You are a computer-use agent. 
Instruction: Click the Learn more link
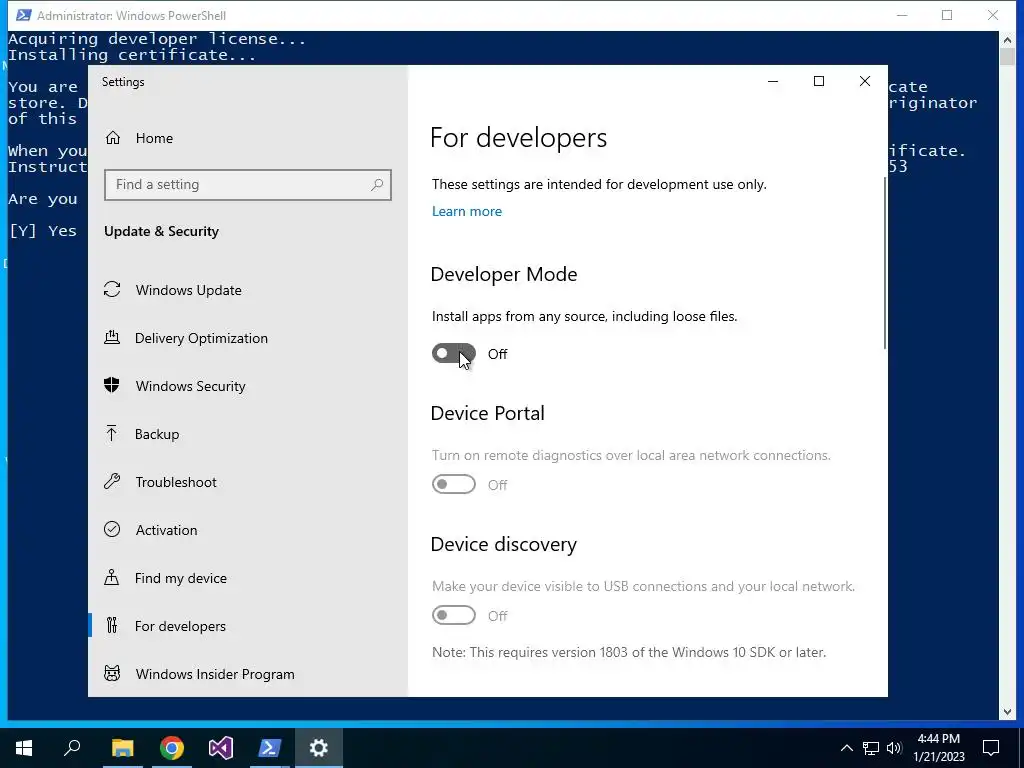coord(466,212)
